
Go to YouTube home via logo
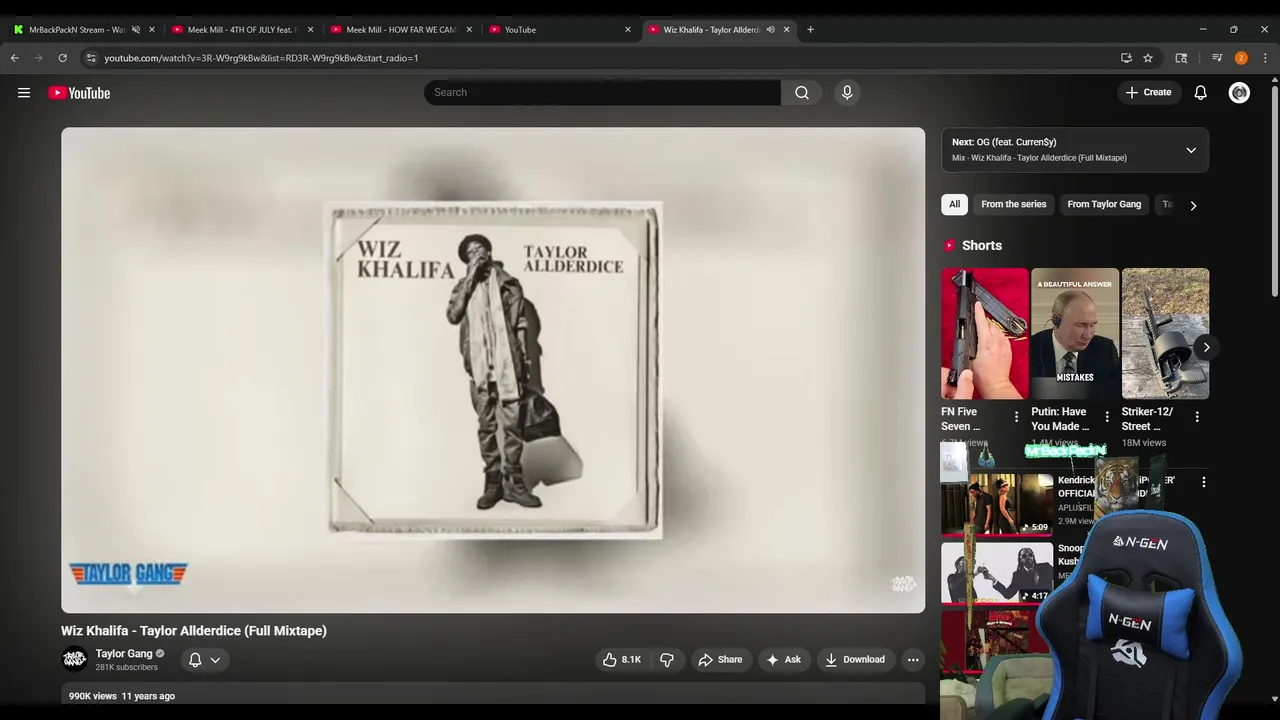(x=79, y=93)
